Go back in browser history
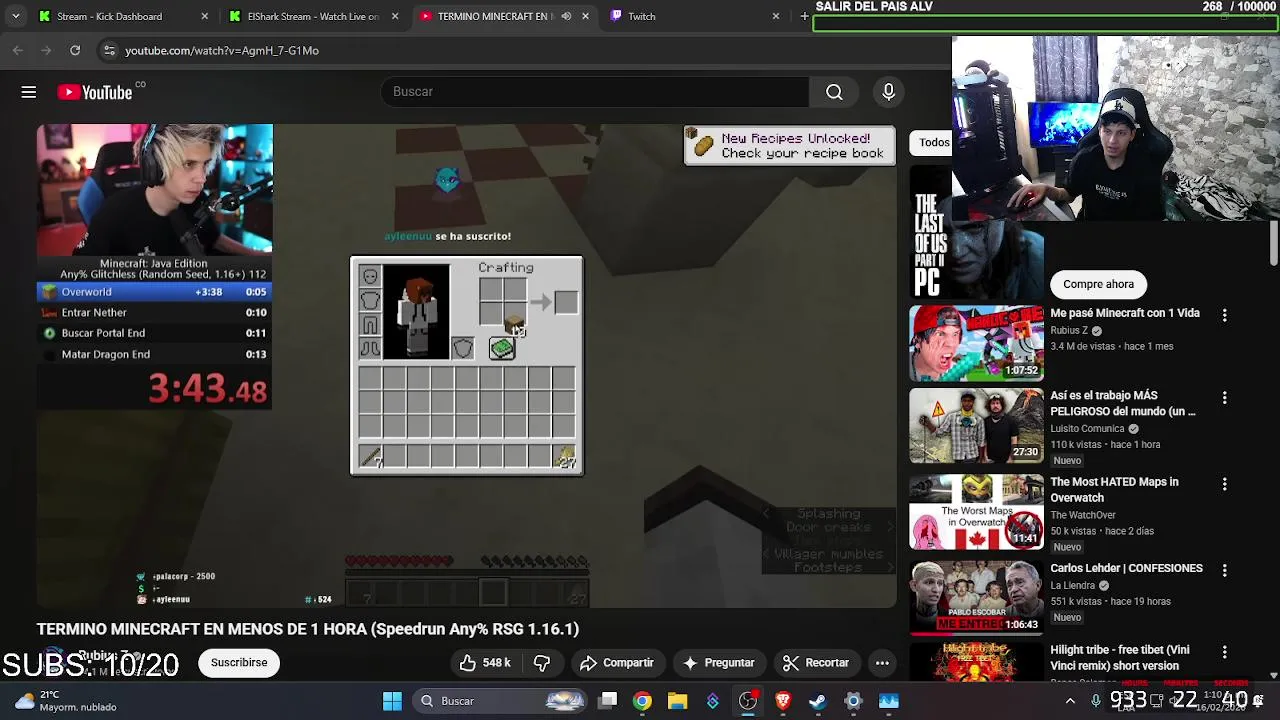1280x720 pixels. point(18,50)
